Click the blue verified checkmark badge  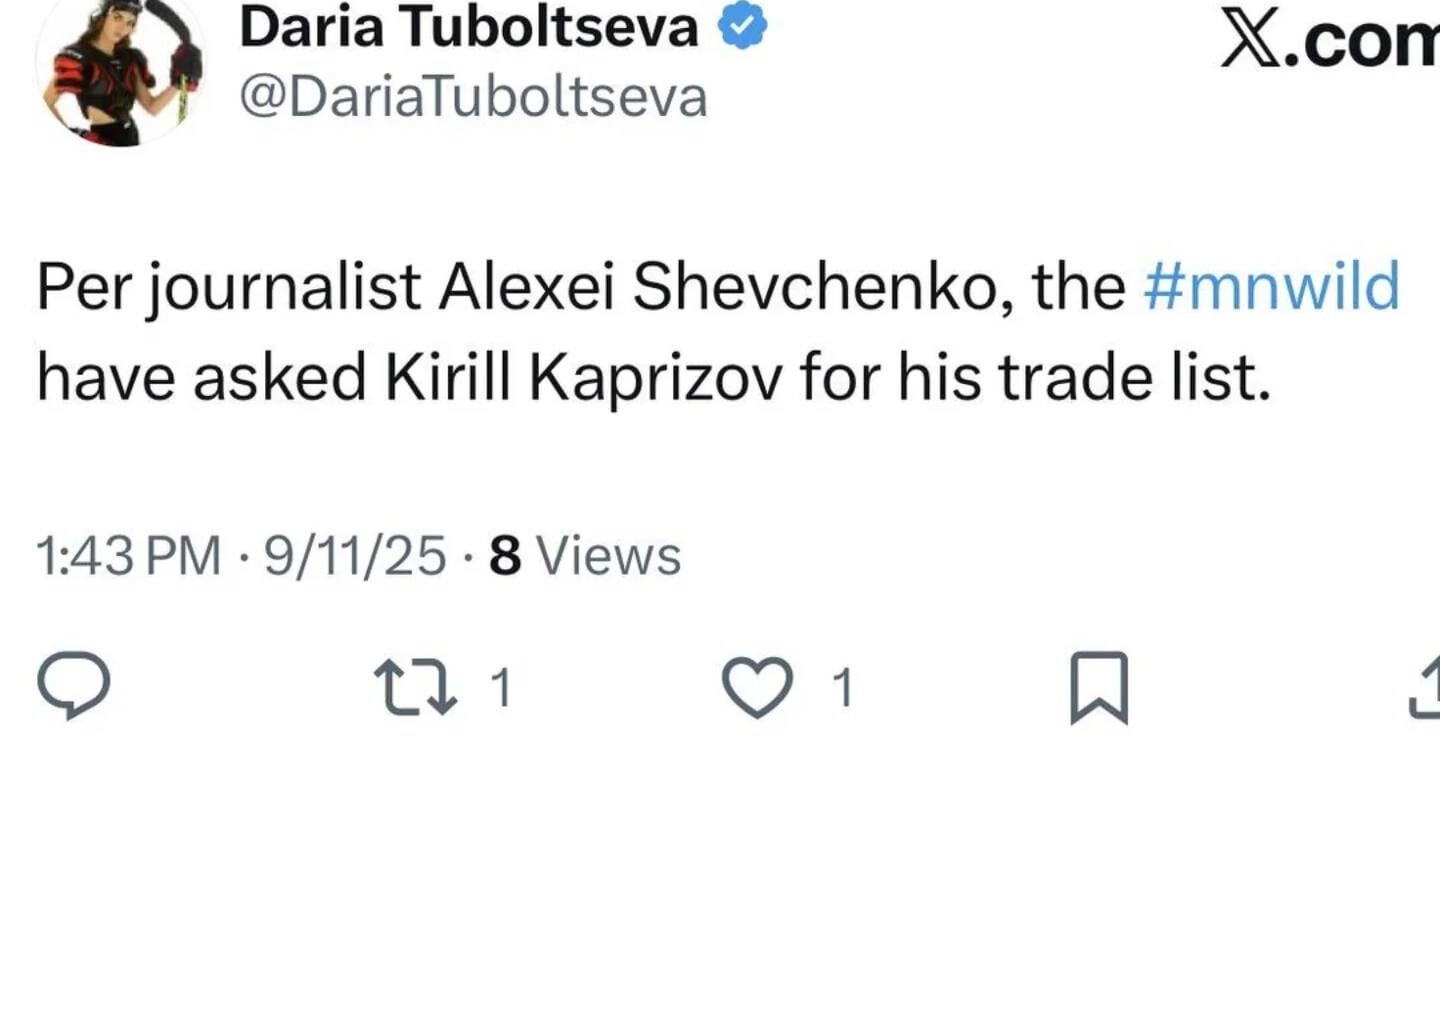click(743, 26)
